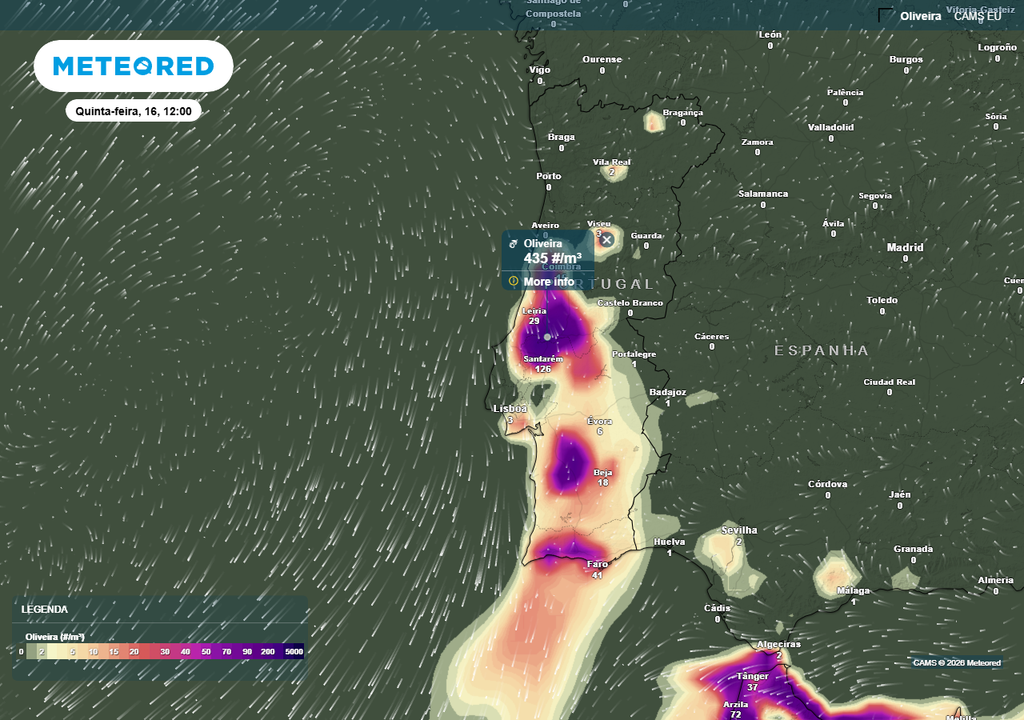Click the LEGENDA panel header

click(x=45, y=607)
